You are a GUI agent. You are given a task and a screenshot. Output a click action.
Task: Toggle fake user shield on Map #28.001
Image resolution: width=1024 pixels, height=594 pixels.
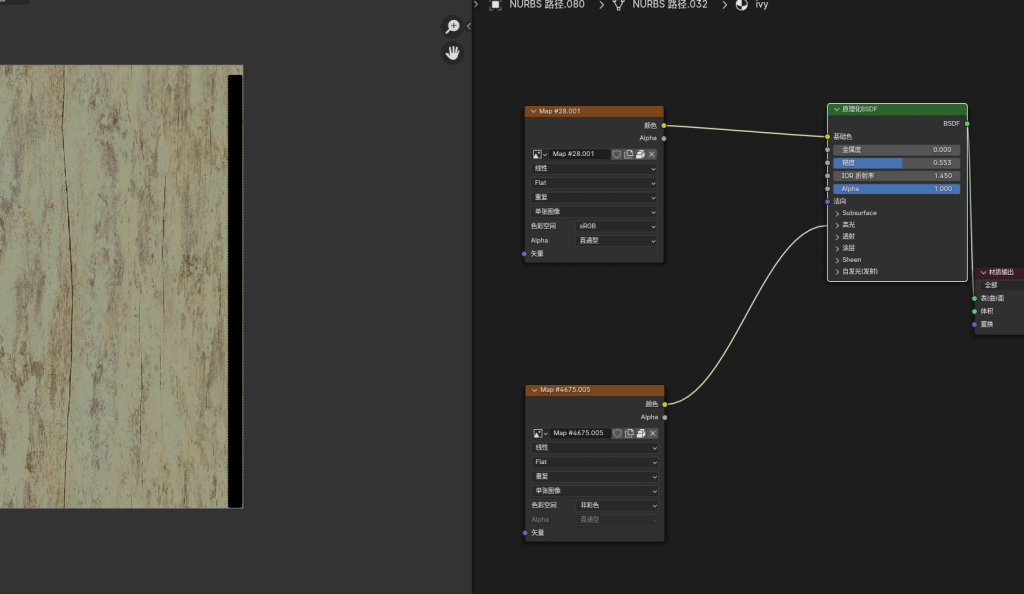(x=617, y=154)
